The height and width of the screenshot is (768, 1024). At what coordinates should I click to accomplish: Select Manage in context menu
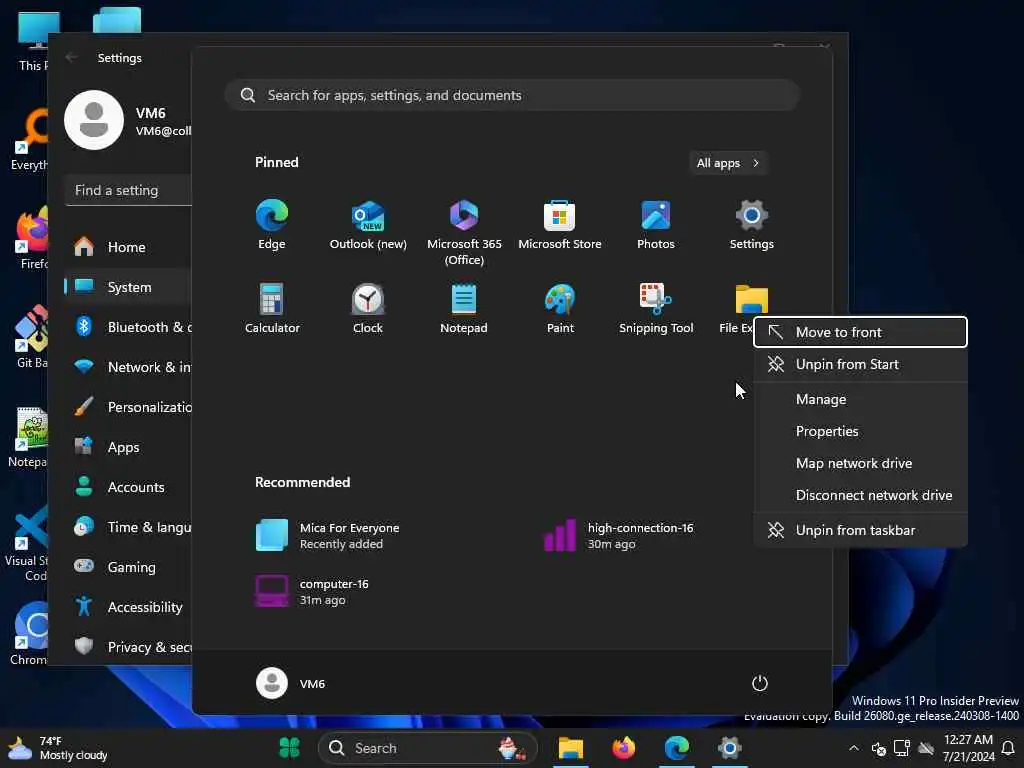tap(860, 399)
